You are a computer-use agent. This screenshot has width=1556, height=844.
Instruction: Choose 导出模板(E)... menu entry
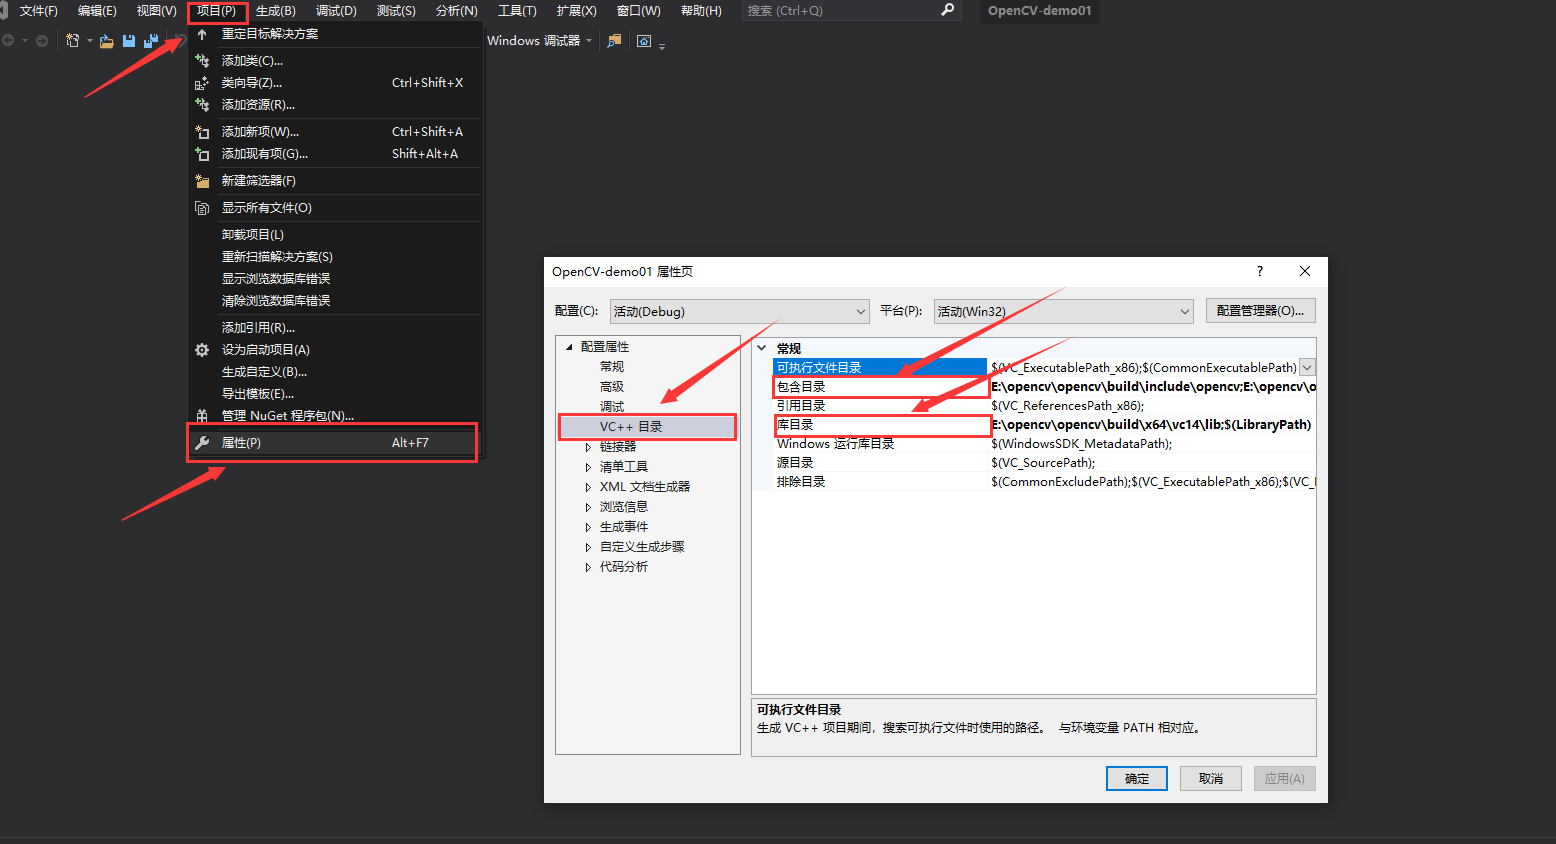[335, 394]
